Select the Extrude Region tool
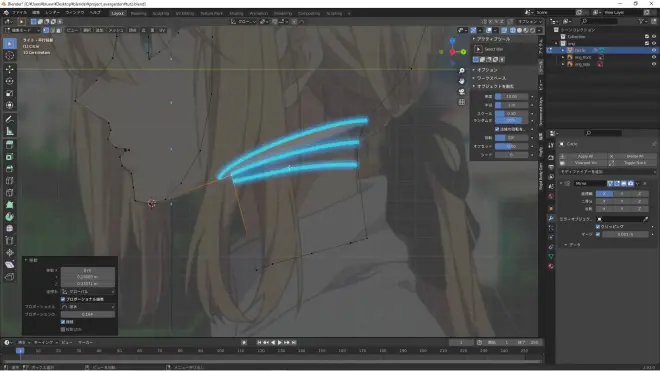Image resolution: width=660 pixels, height=371 pixels. (x=10, y=145)
